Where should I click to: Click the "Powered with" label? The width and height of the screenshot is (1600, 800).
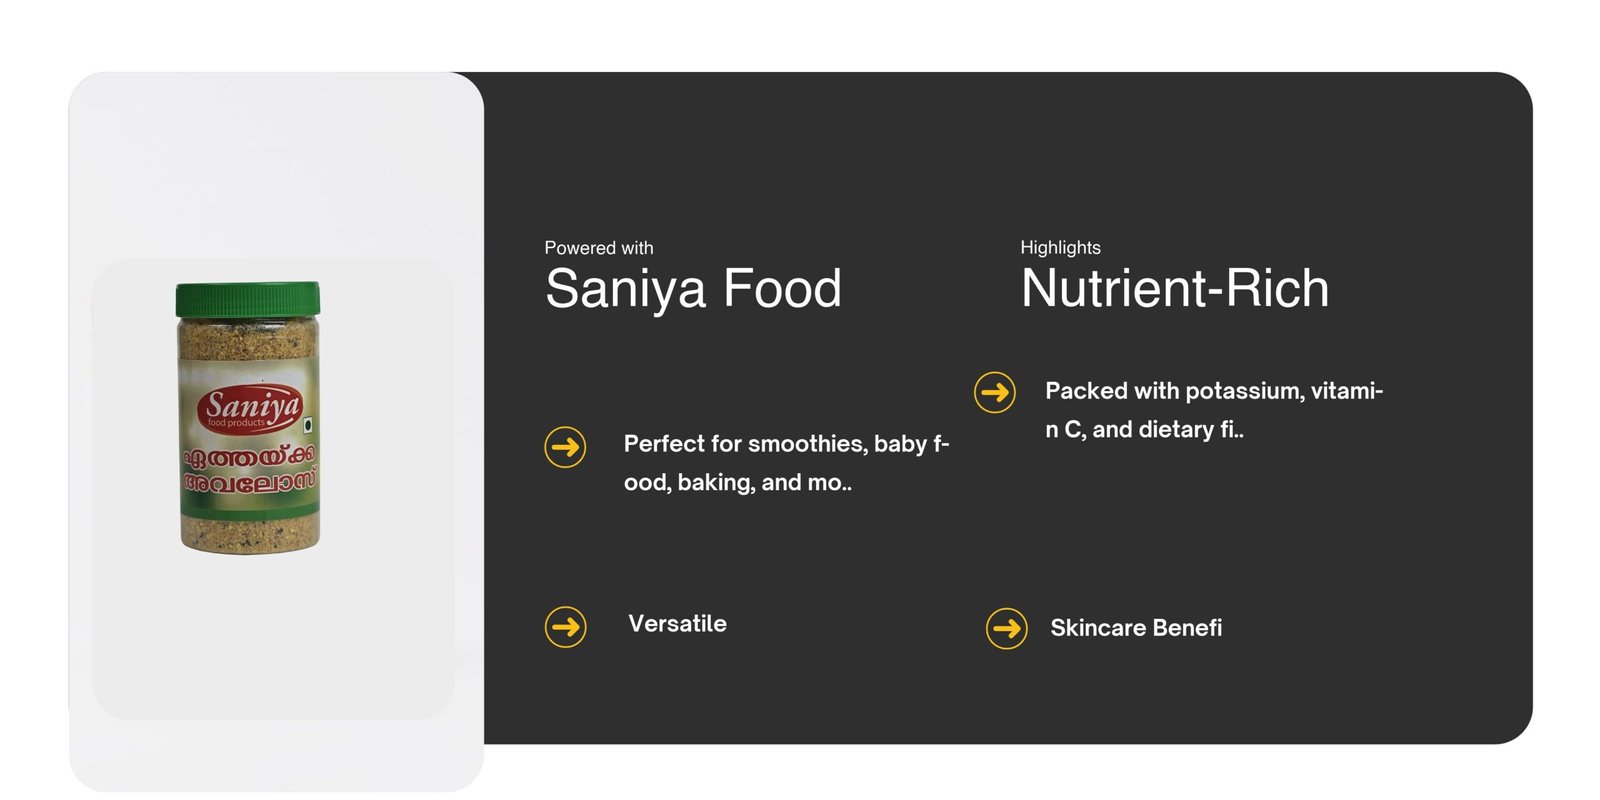tap(598, 248)
